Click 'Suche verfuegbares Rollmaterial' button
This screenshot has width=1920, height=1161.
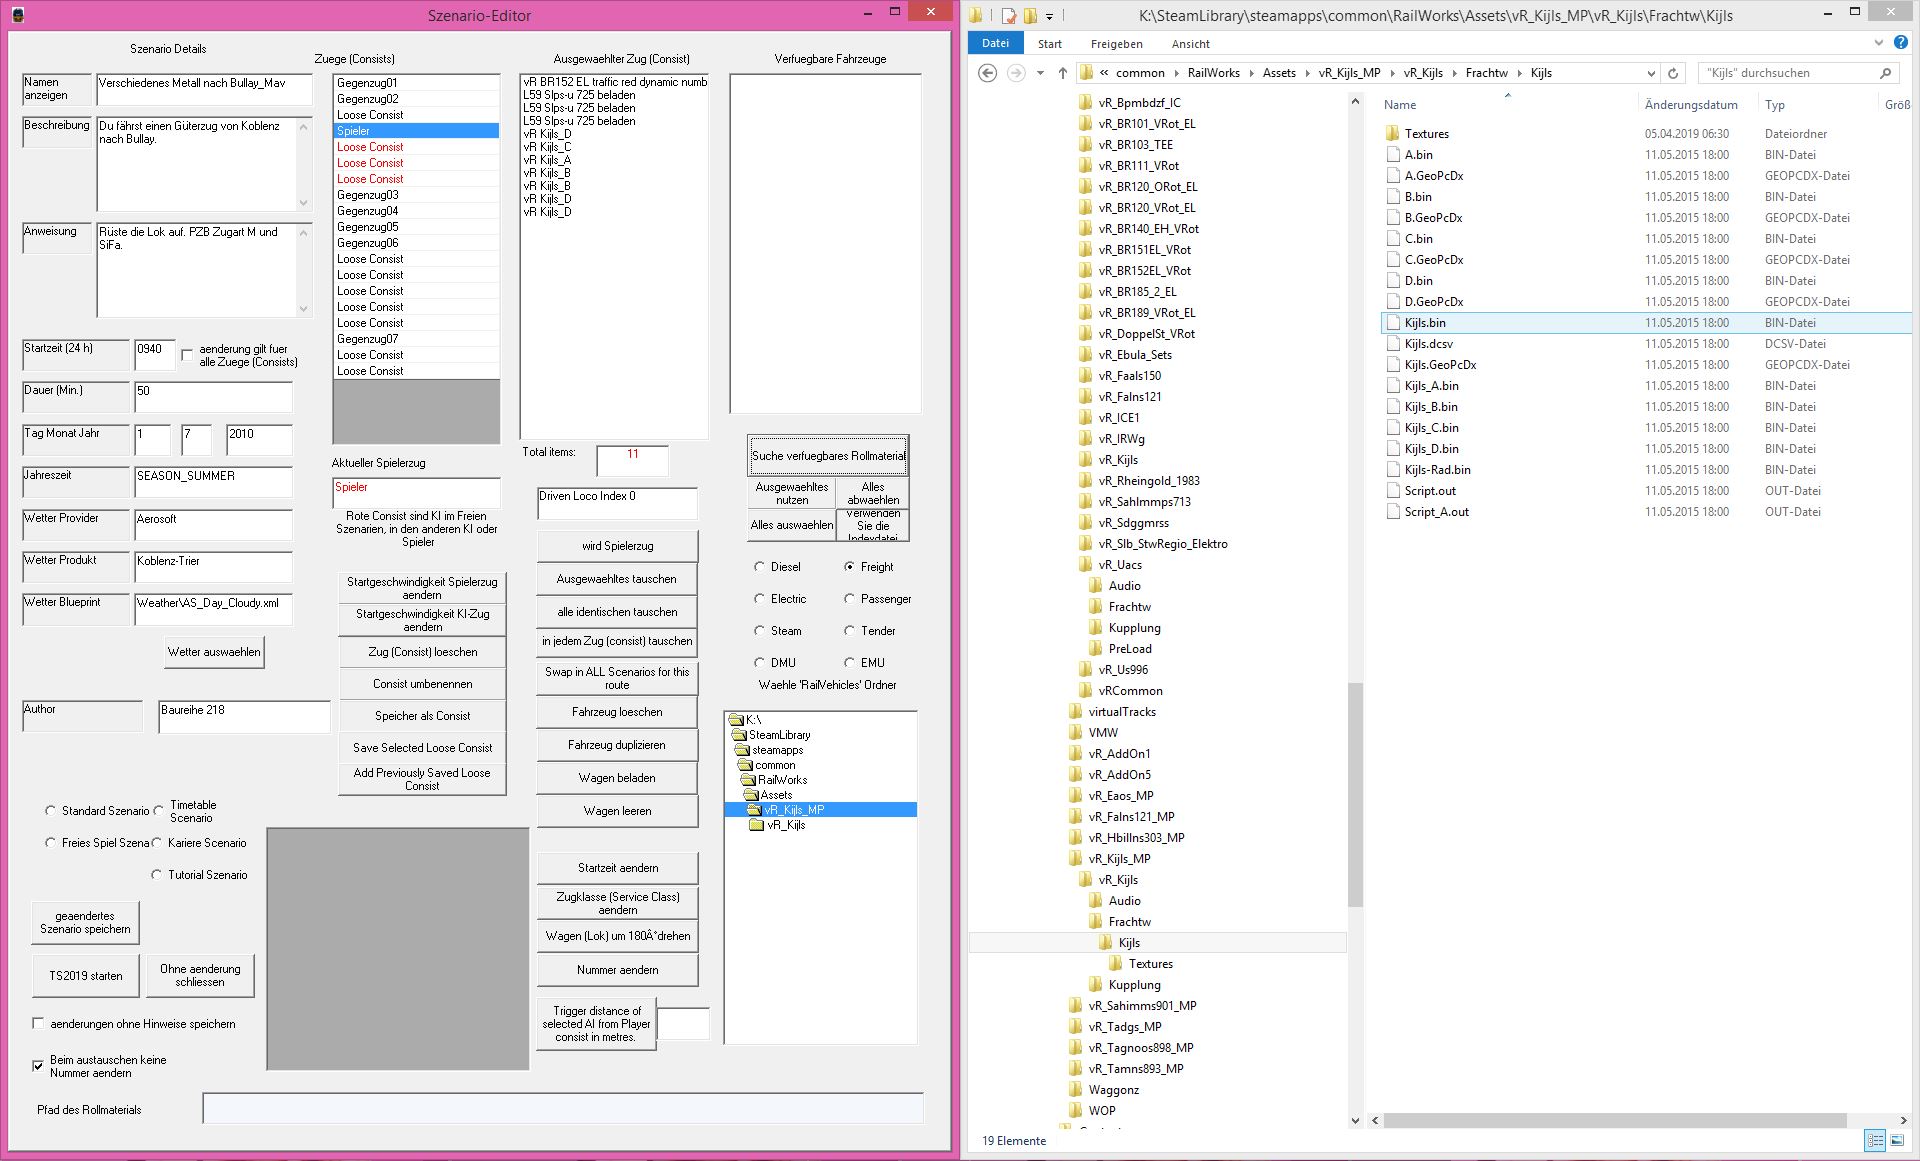(x=828, y=456)
